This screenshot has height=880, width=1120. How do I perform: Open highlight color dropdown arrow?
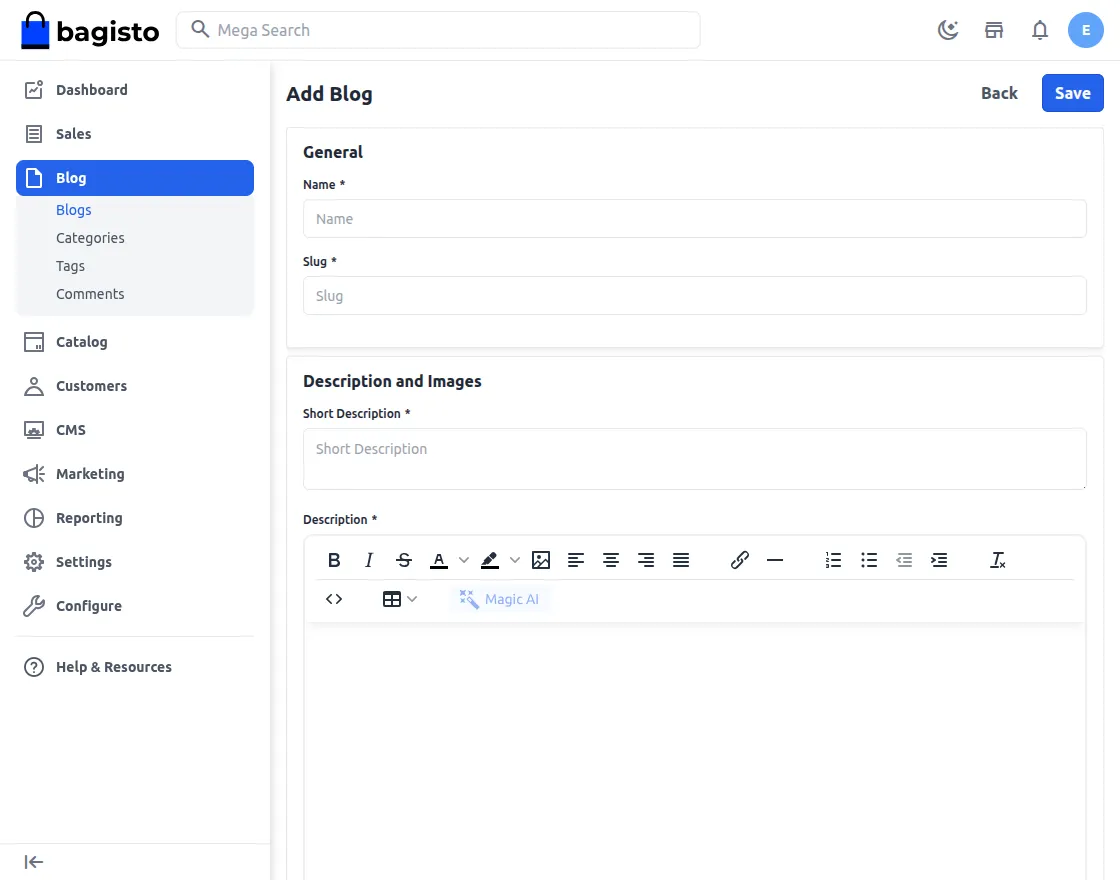click(514, 560)
